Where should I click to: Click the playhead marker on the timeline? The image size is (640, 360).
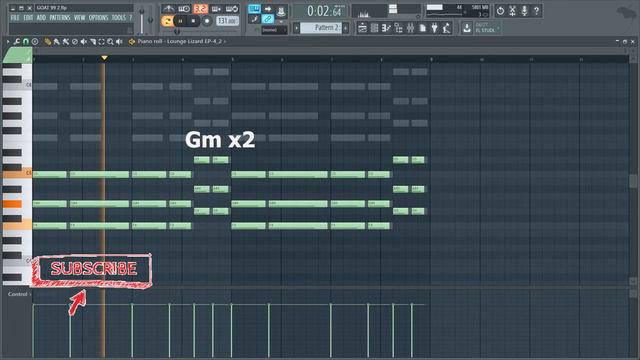(104, 58)
